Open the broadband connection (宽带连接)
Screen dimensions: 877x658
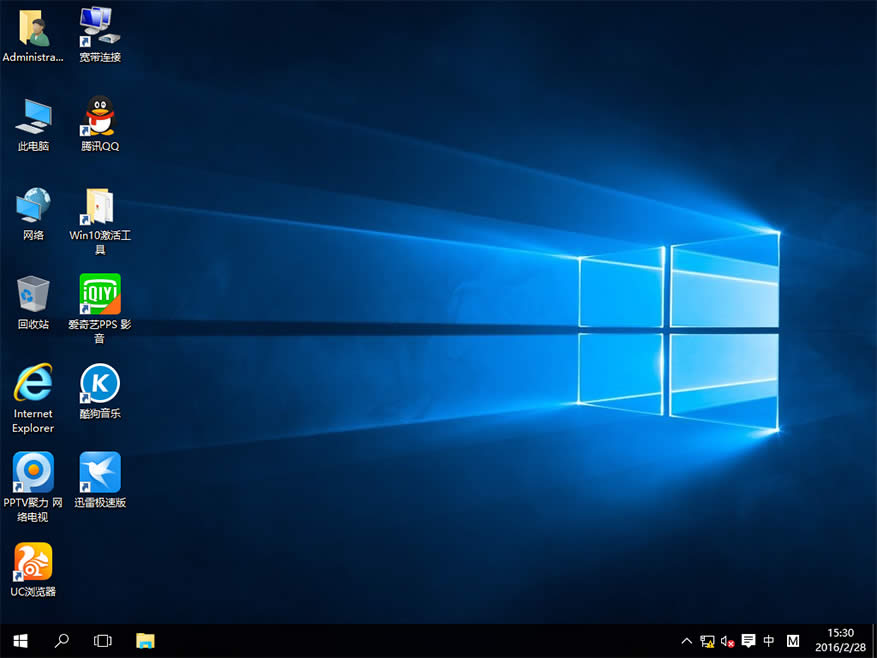click(99, 27)
